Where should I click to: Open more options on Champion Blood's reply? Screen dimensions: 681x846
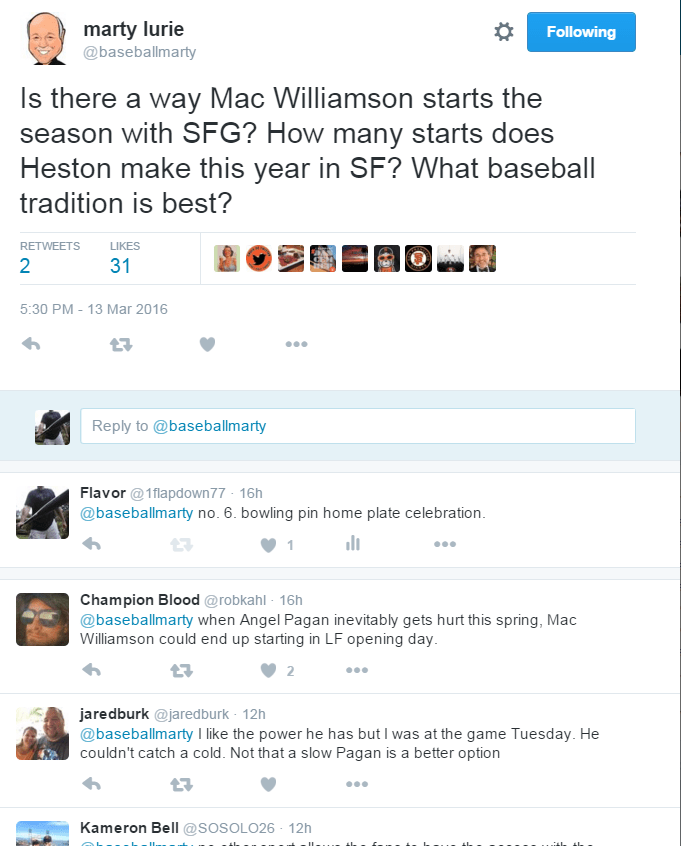pos(357,670)
